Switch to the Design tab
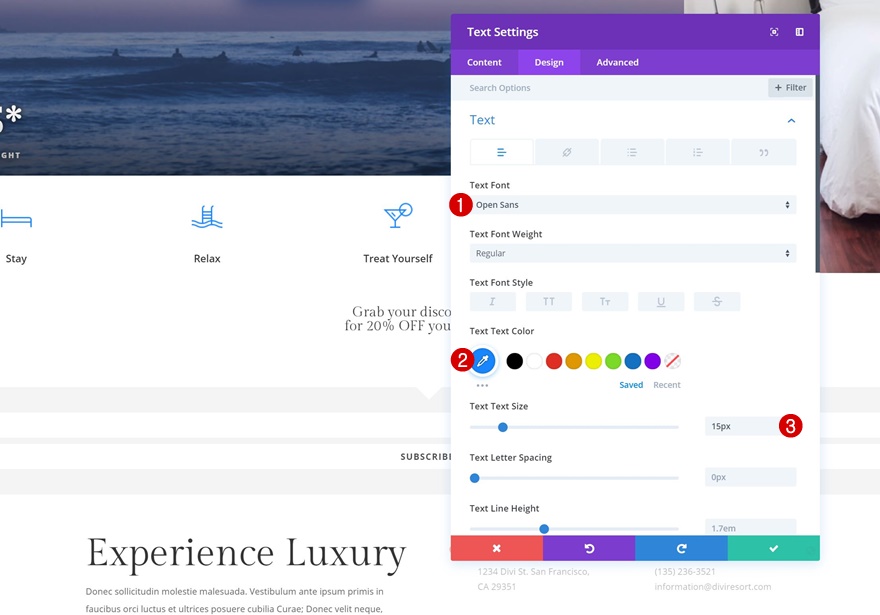Viewport: 880px width, 615px height. click(x=549, y=62)
